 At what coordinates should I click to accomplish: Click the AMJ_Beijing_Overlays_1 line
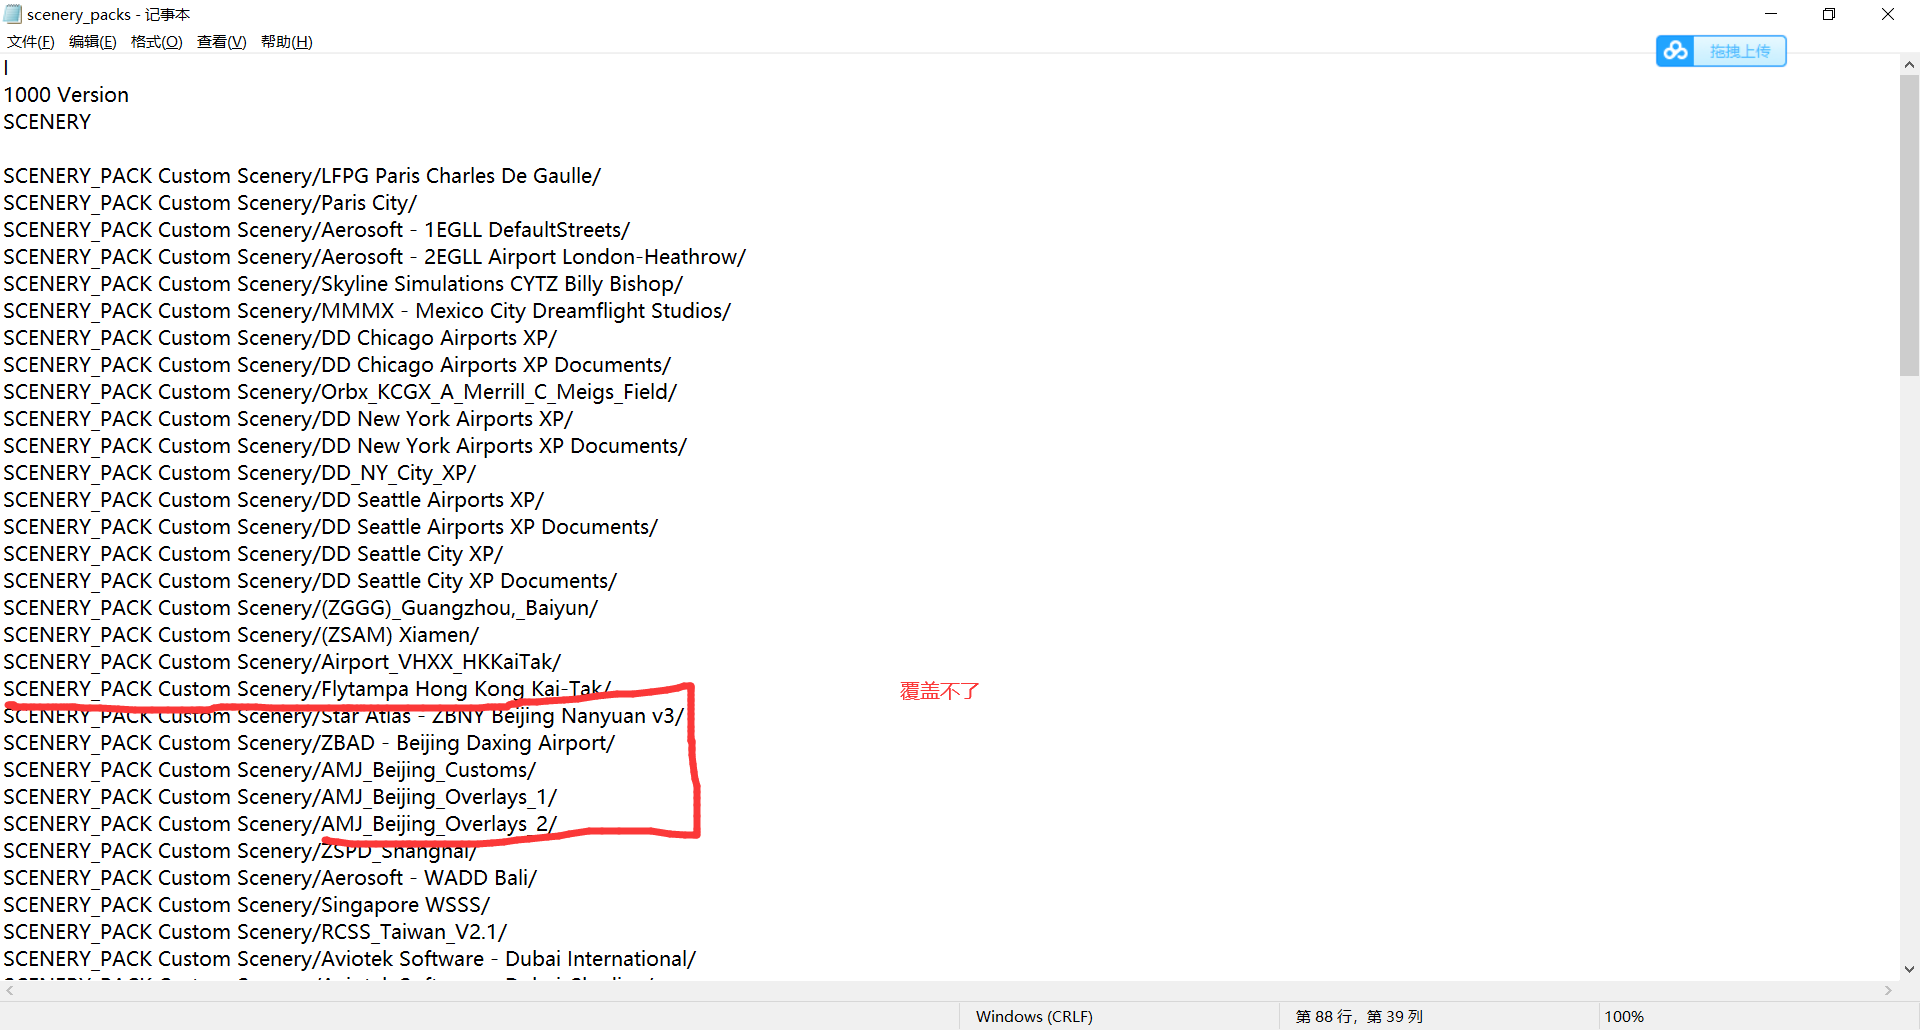coord(280,797)
